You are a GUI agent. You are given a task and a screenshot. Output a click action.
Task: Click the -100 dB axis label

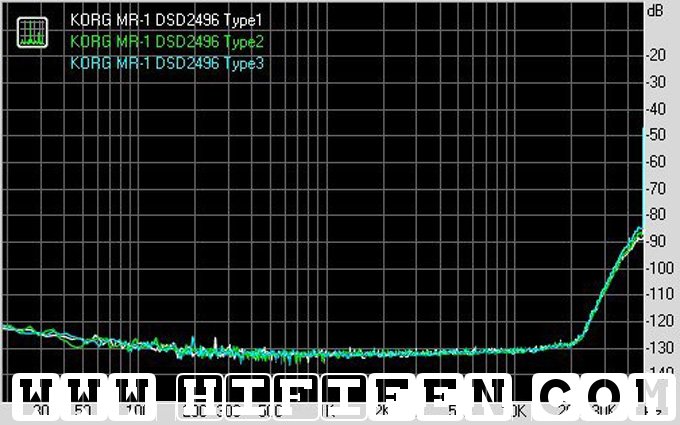(660, 268)
